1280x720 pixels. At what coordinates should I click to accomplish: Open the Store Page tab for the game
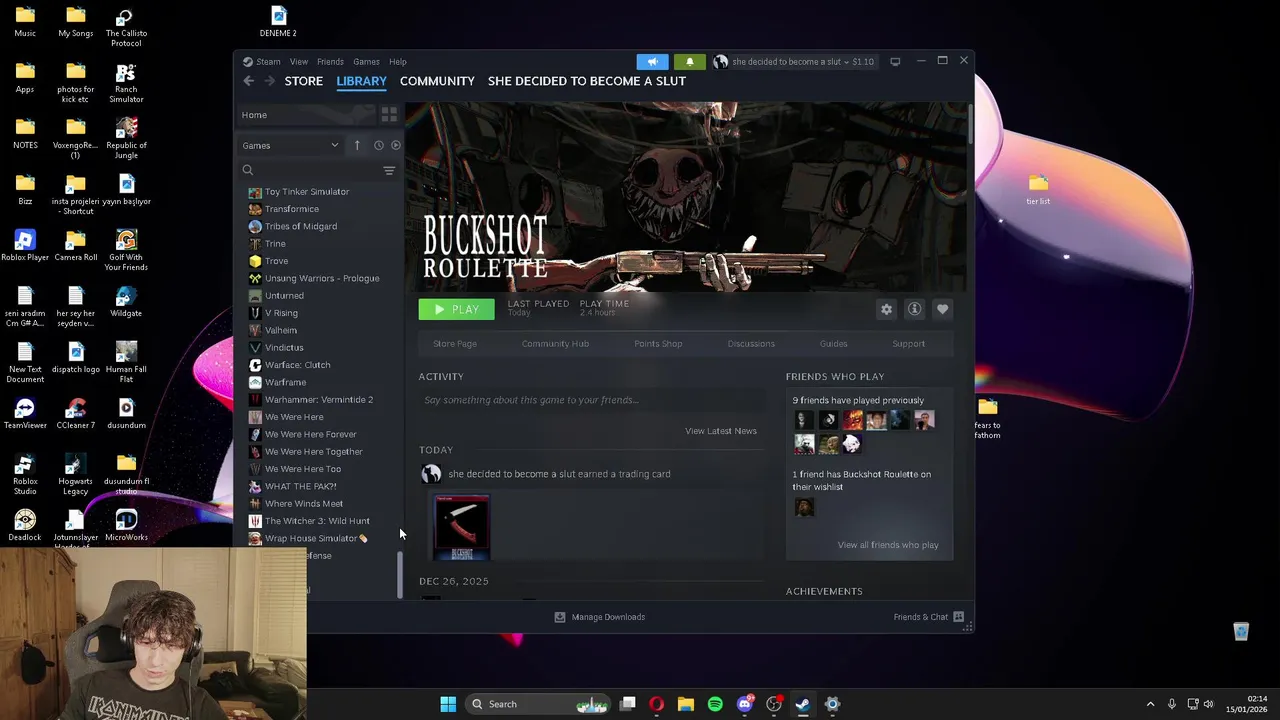455,344
